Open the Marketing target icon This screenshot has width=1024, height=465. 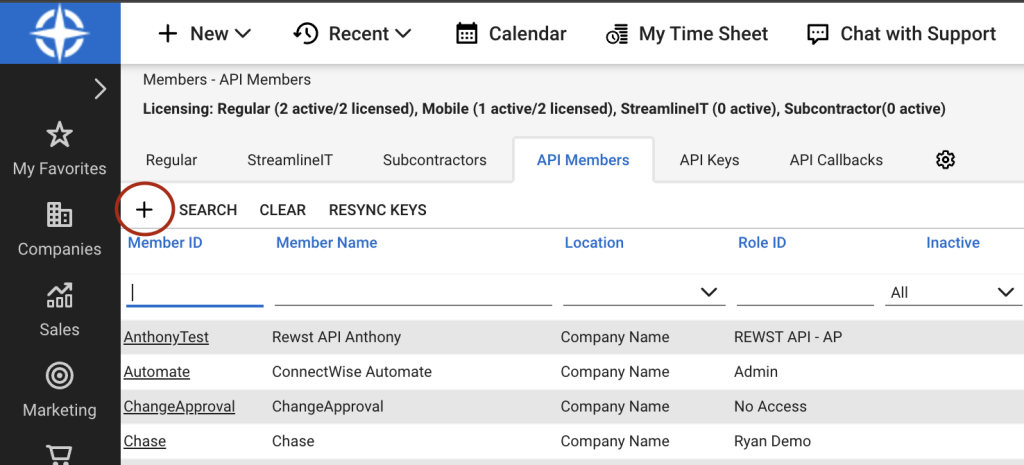pyautogui.click(x=59, y=376)
